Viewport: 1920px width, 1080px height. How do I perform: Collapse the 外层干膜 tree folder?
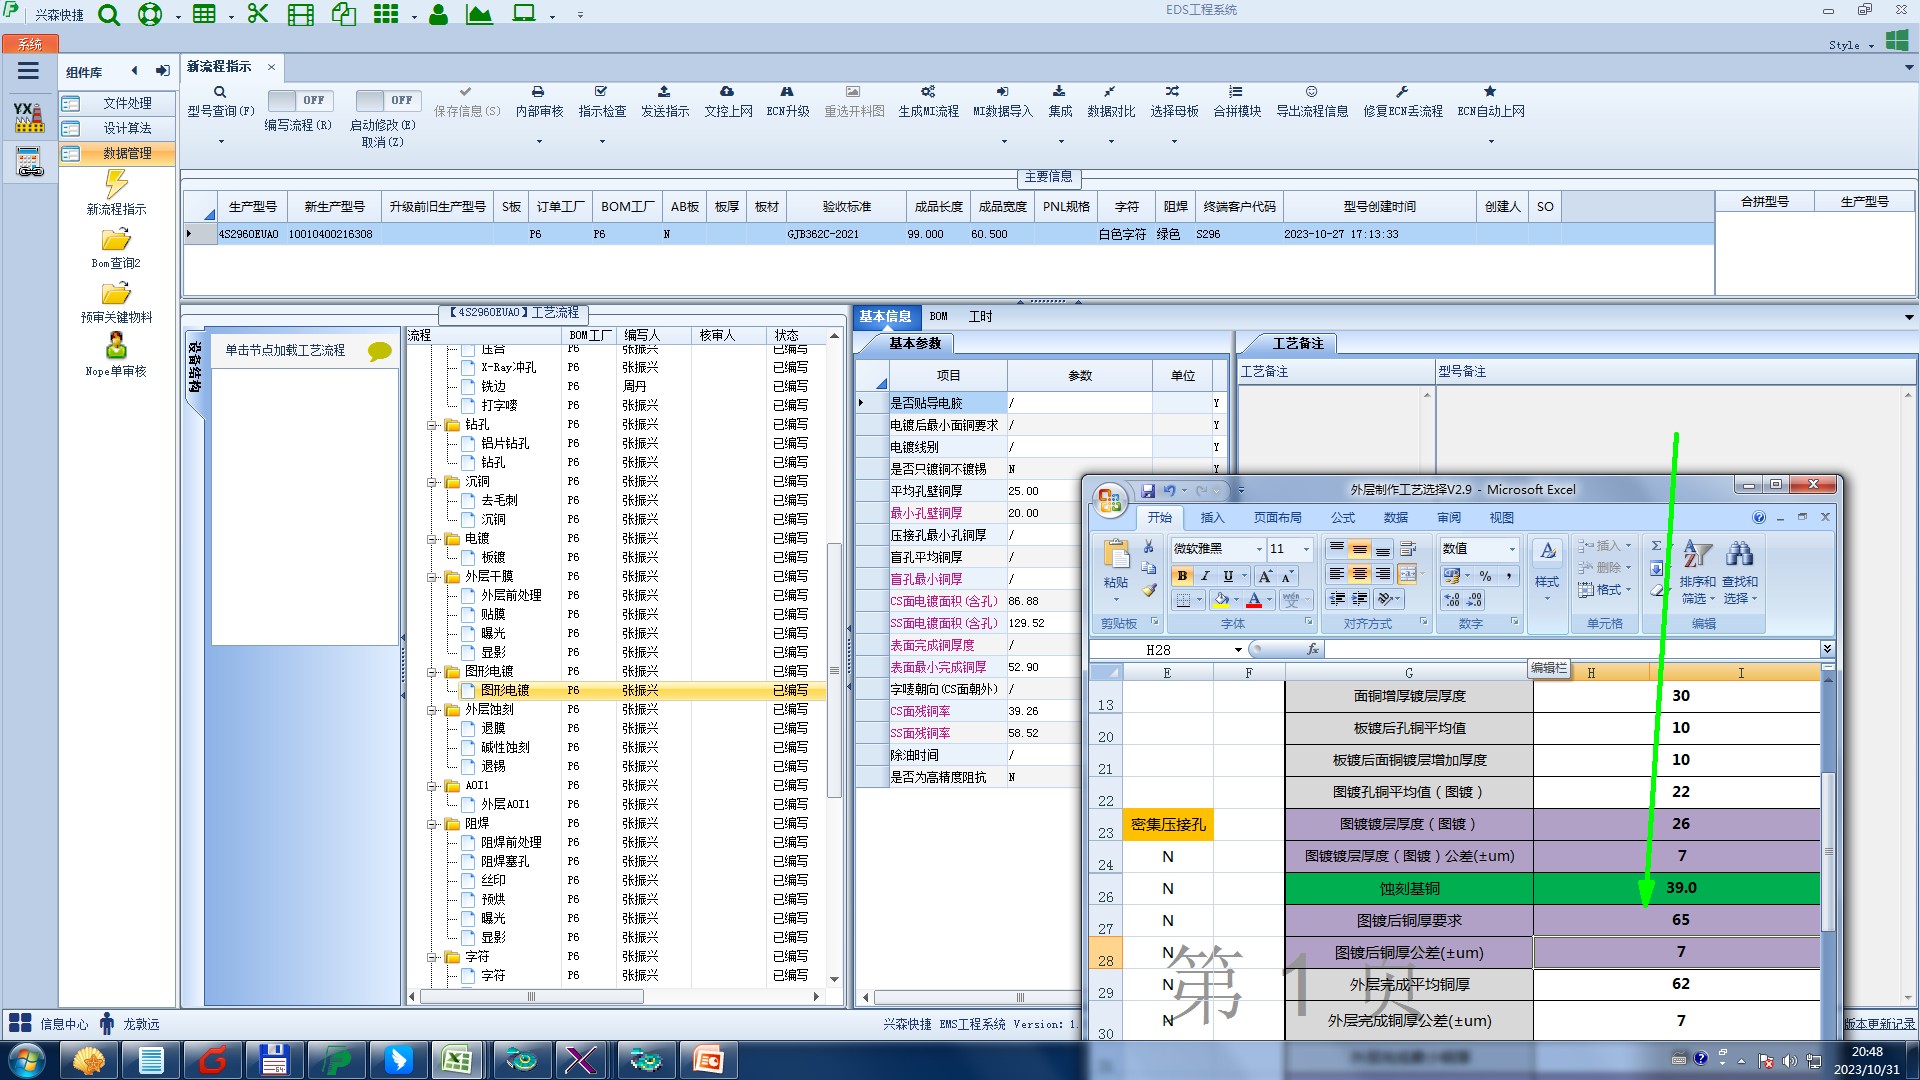433,577
